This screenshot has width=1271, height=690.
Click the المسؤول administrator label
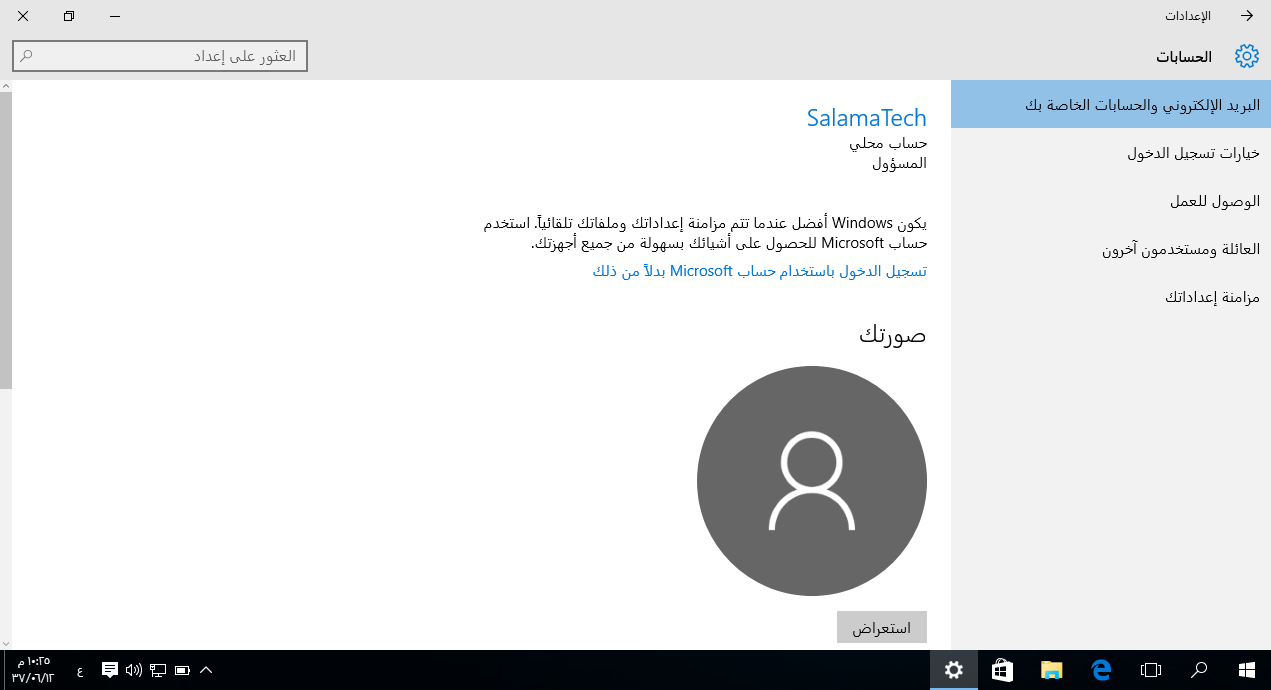(x=899, y=163)
